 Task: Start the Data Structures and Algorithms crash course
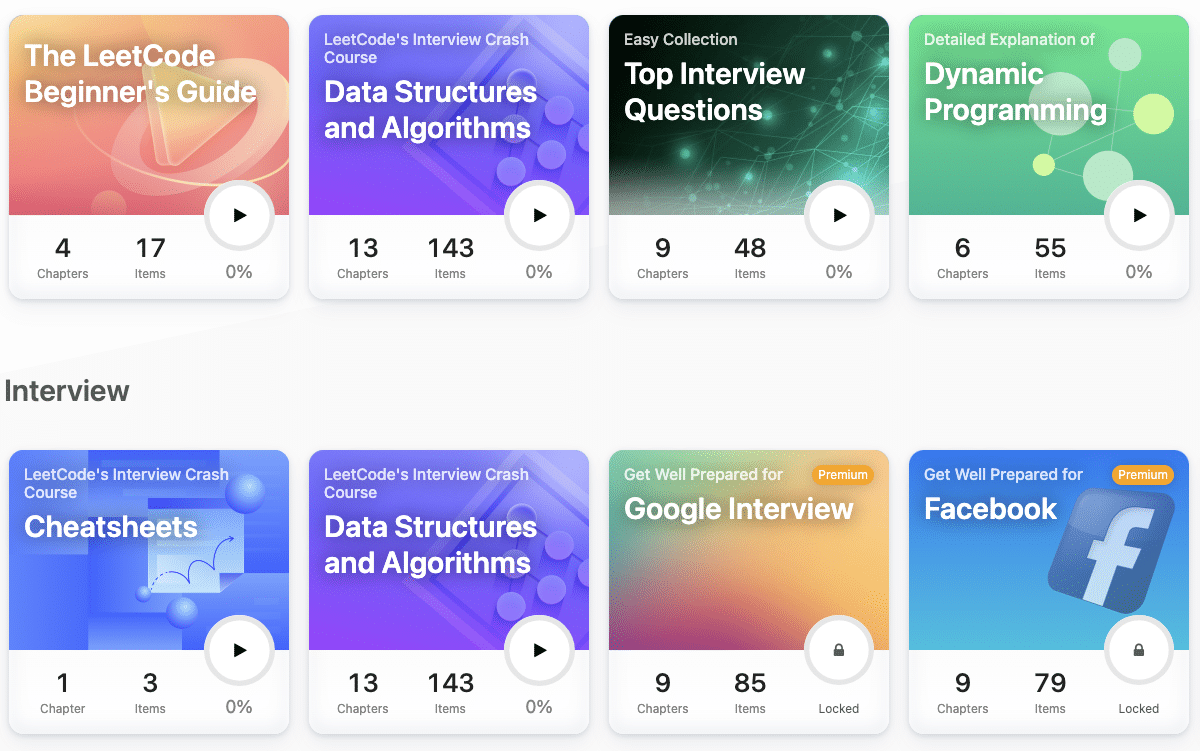539,215
